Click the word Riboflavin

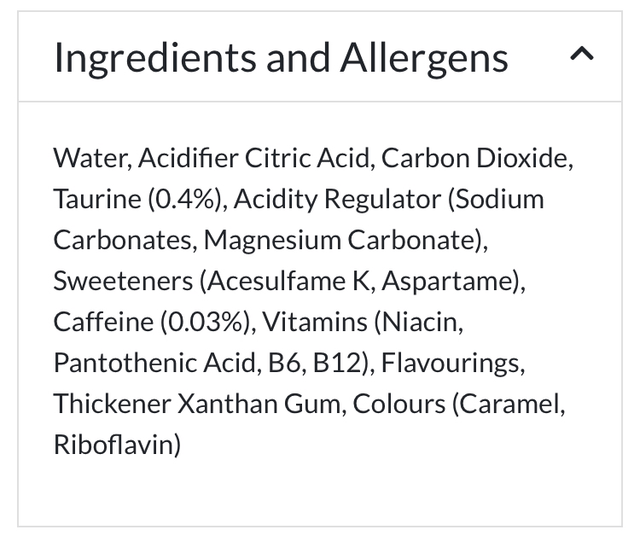114,444
